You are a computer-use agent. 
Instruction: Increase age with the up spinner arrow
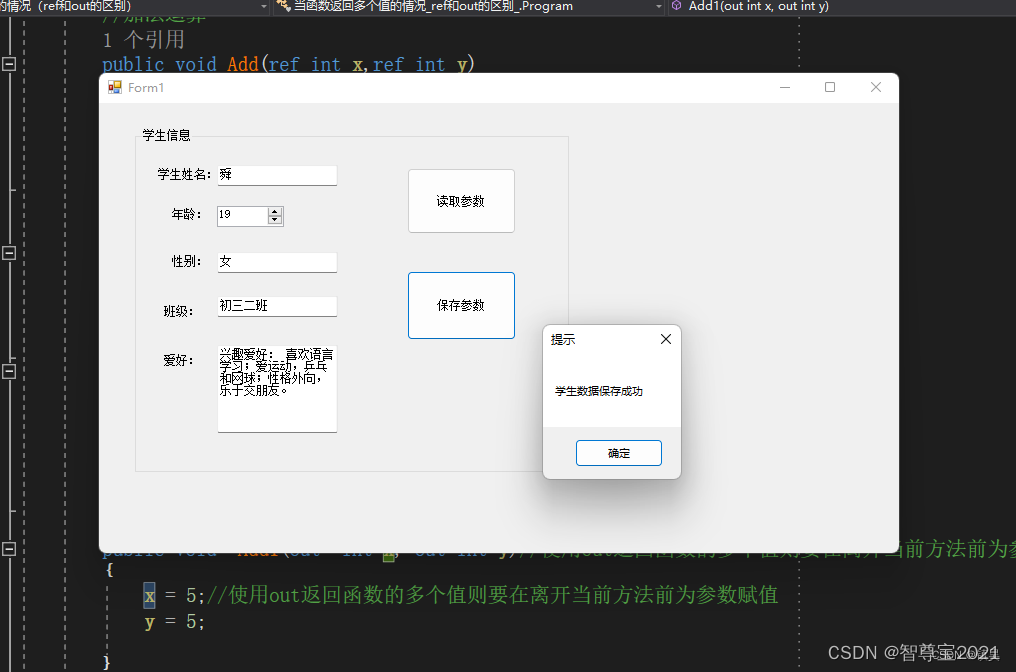tap(275, 212)
